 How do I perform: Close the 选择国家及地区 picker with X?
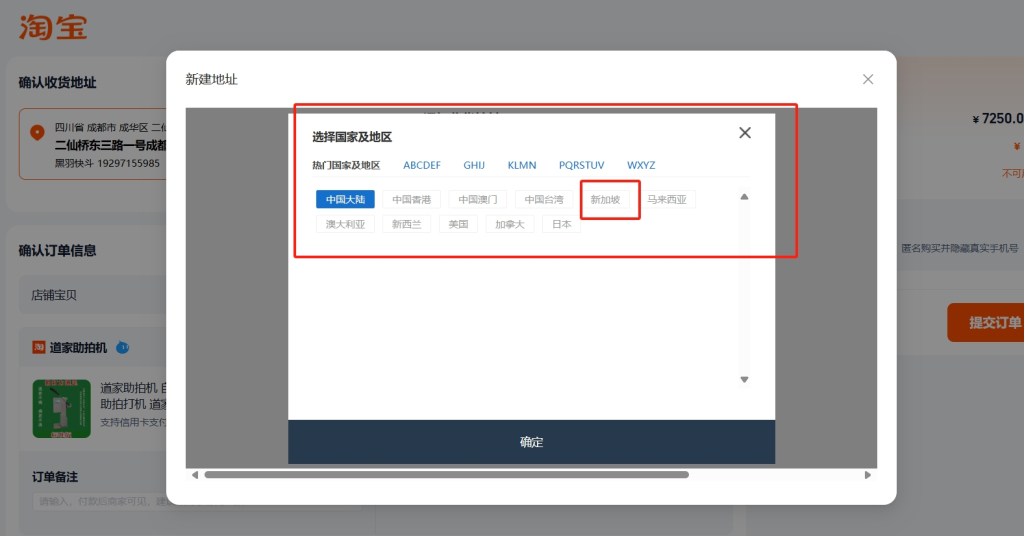coord(744,133)
